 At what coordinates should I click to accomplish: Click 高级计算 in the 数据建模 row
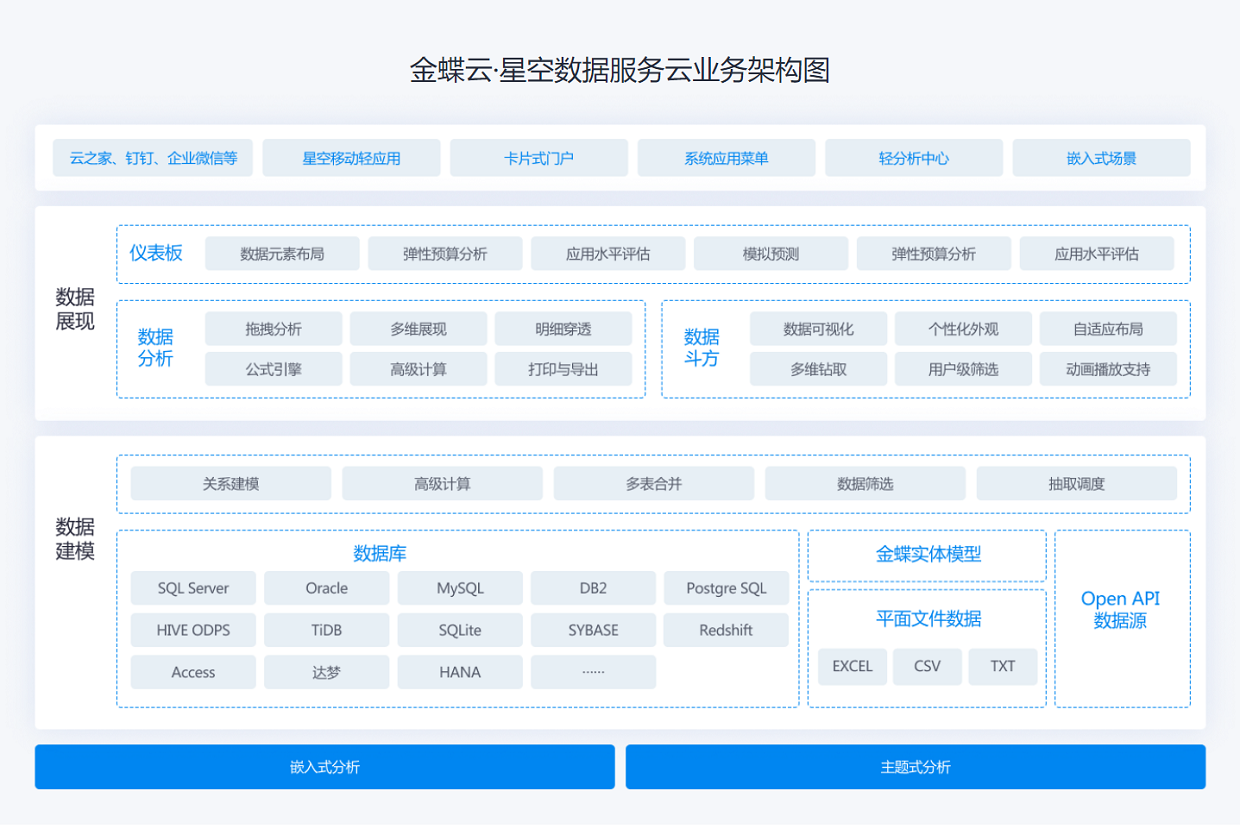coord(442,484)
